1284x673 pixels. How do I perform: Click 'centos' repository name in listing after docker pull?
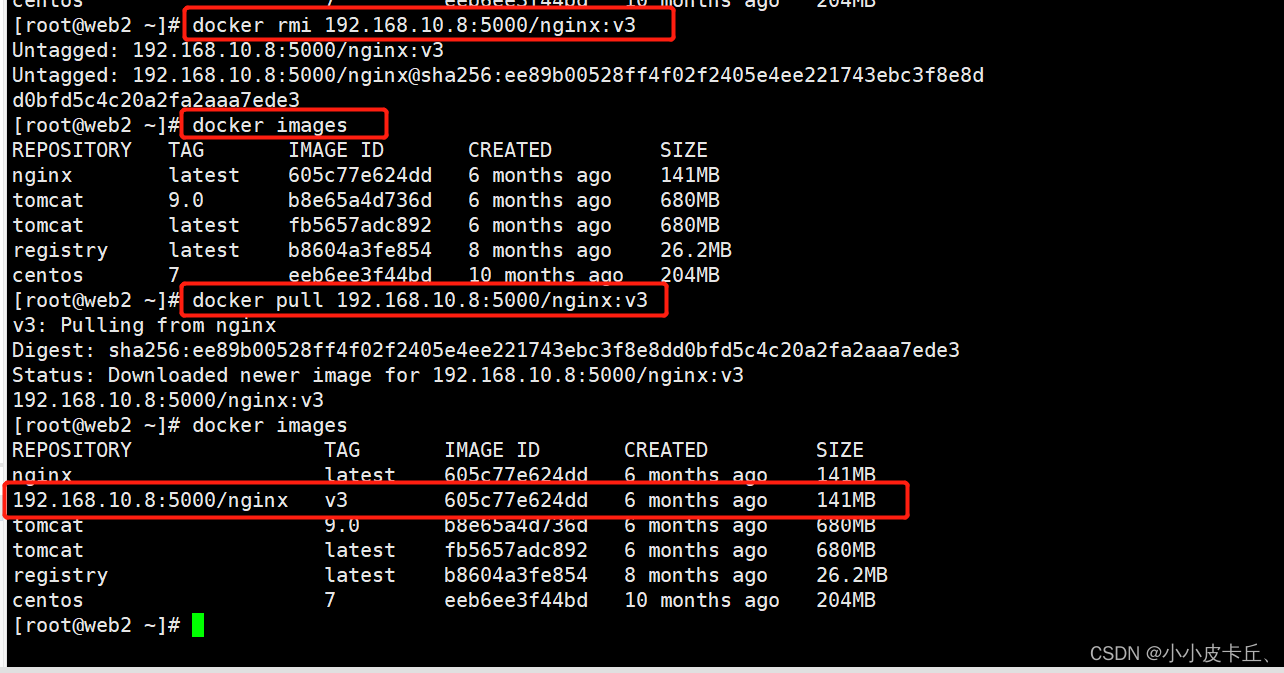48,600
